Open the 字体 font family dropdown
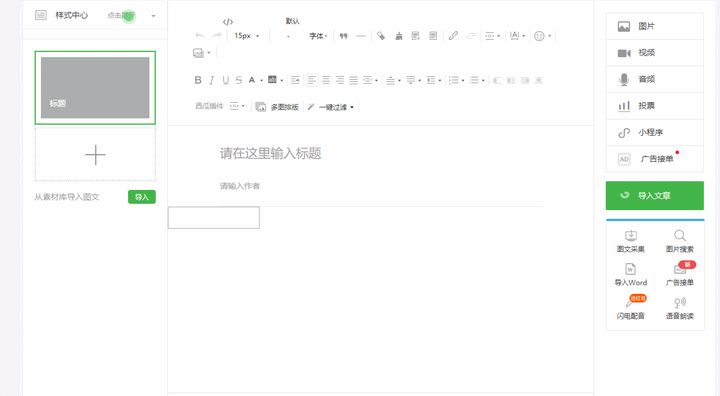The height and width of the screenshot is (396, 720). pyautogui.click(x=318, y=36)
